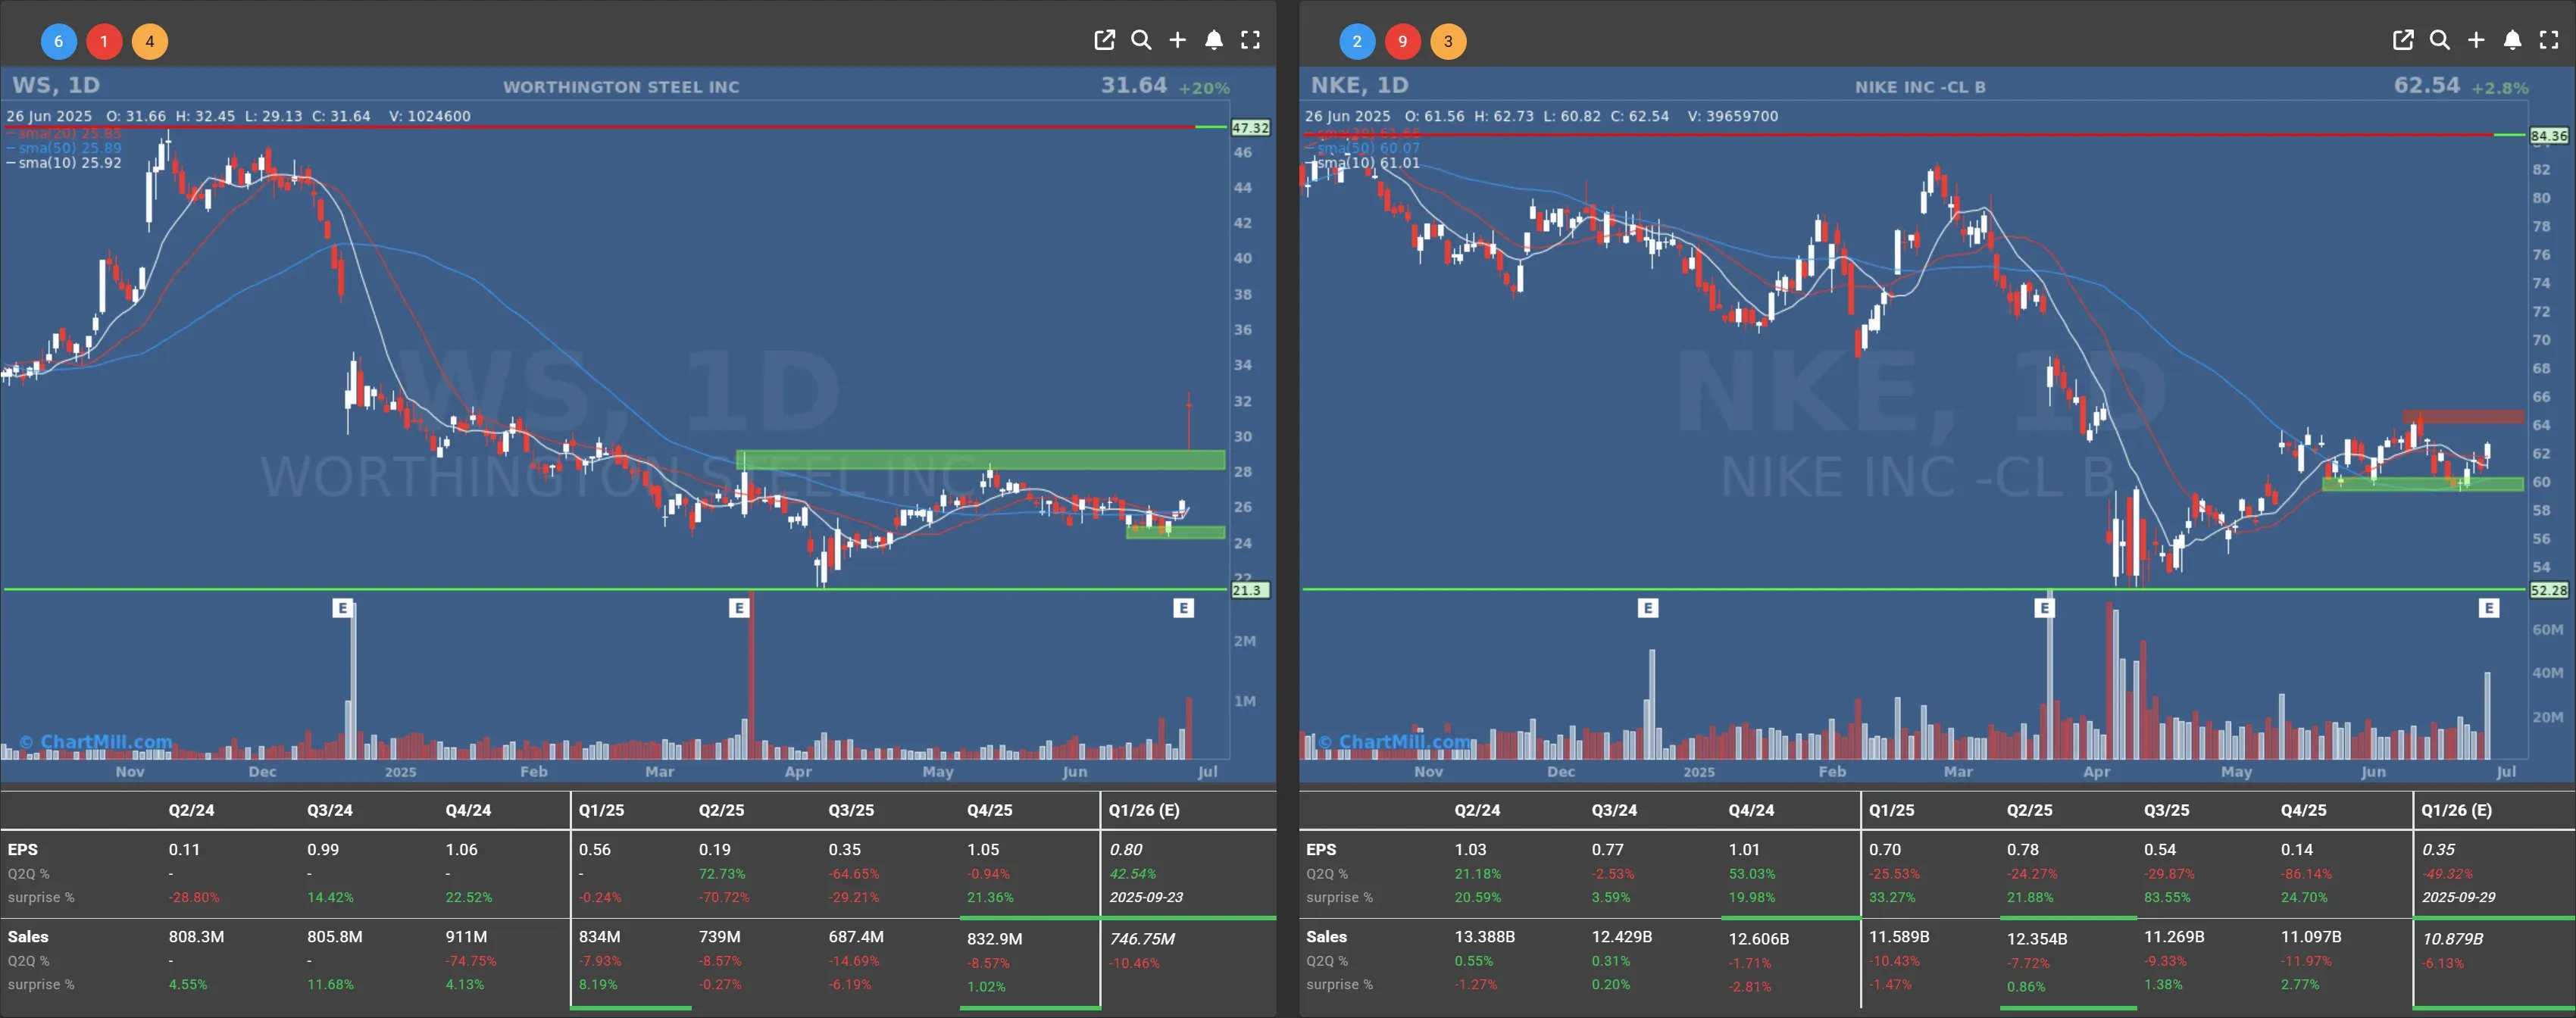Click NKE estimated sales 10.879B
Image resolution: width=2576 pixels, height=1018 pixels.
(x=2452, y=939)
